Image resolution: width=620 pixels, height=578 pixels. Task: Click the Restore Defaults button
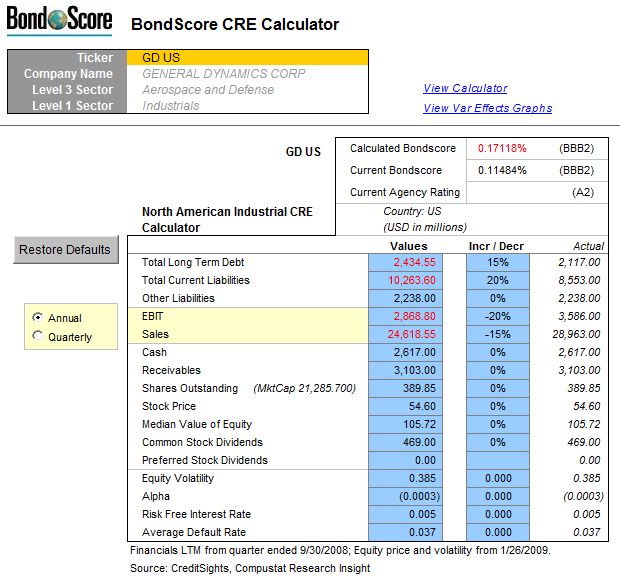click(66, 249)
